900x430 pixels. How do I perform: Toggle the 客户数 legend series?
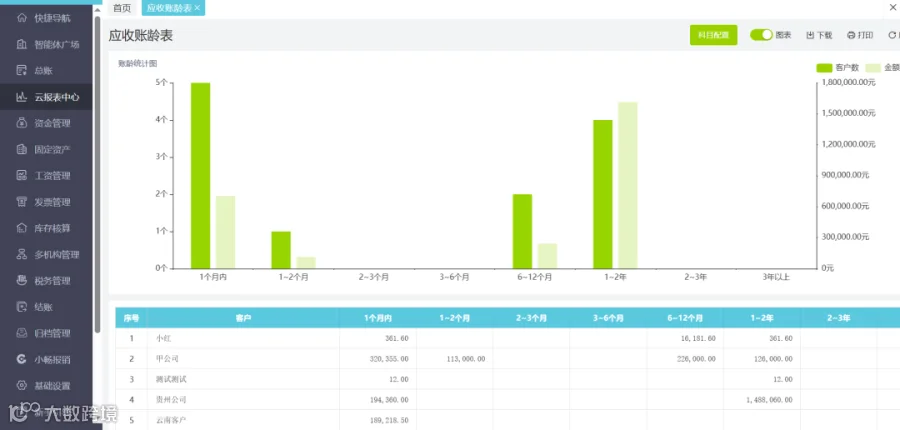837,68
